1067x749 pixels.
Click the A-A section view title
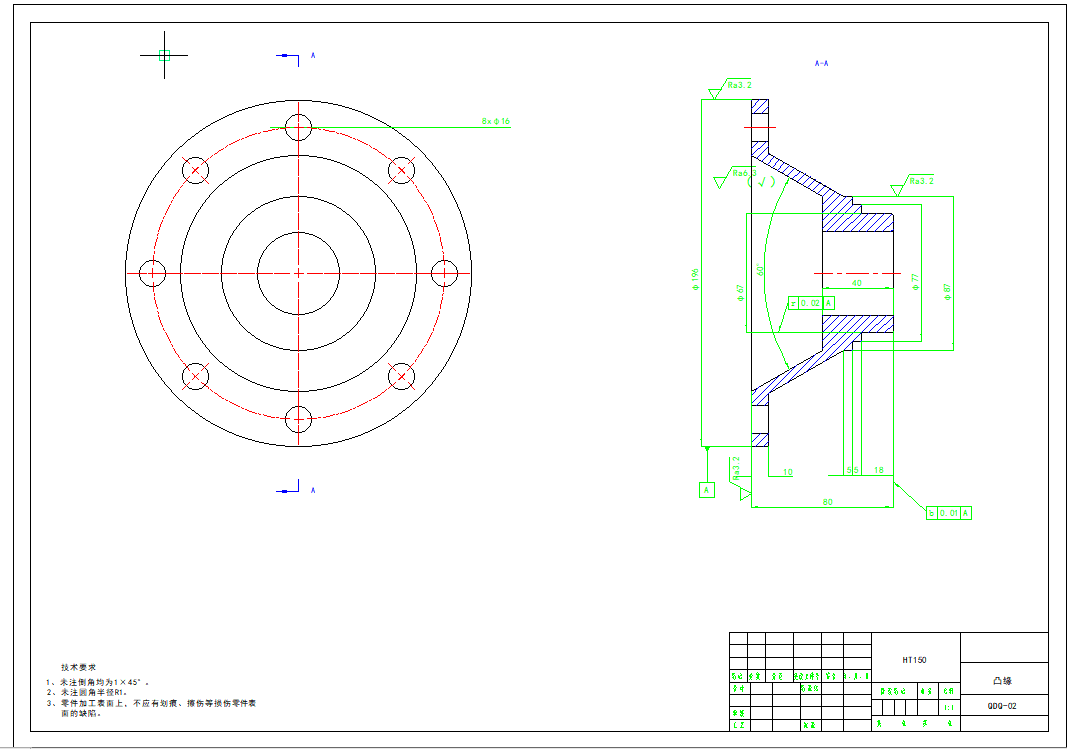pos(821,63)
